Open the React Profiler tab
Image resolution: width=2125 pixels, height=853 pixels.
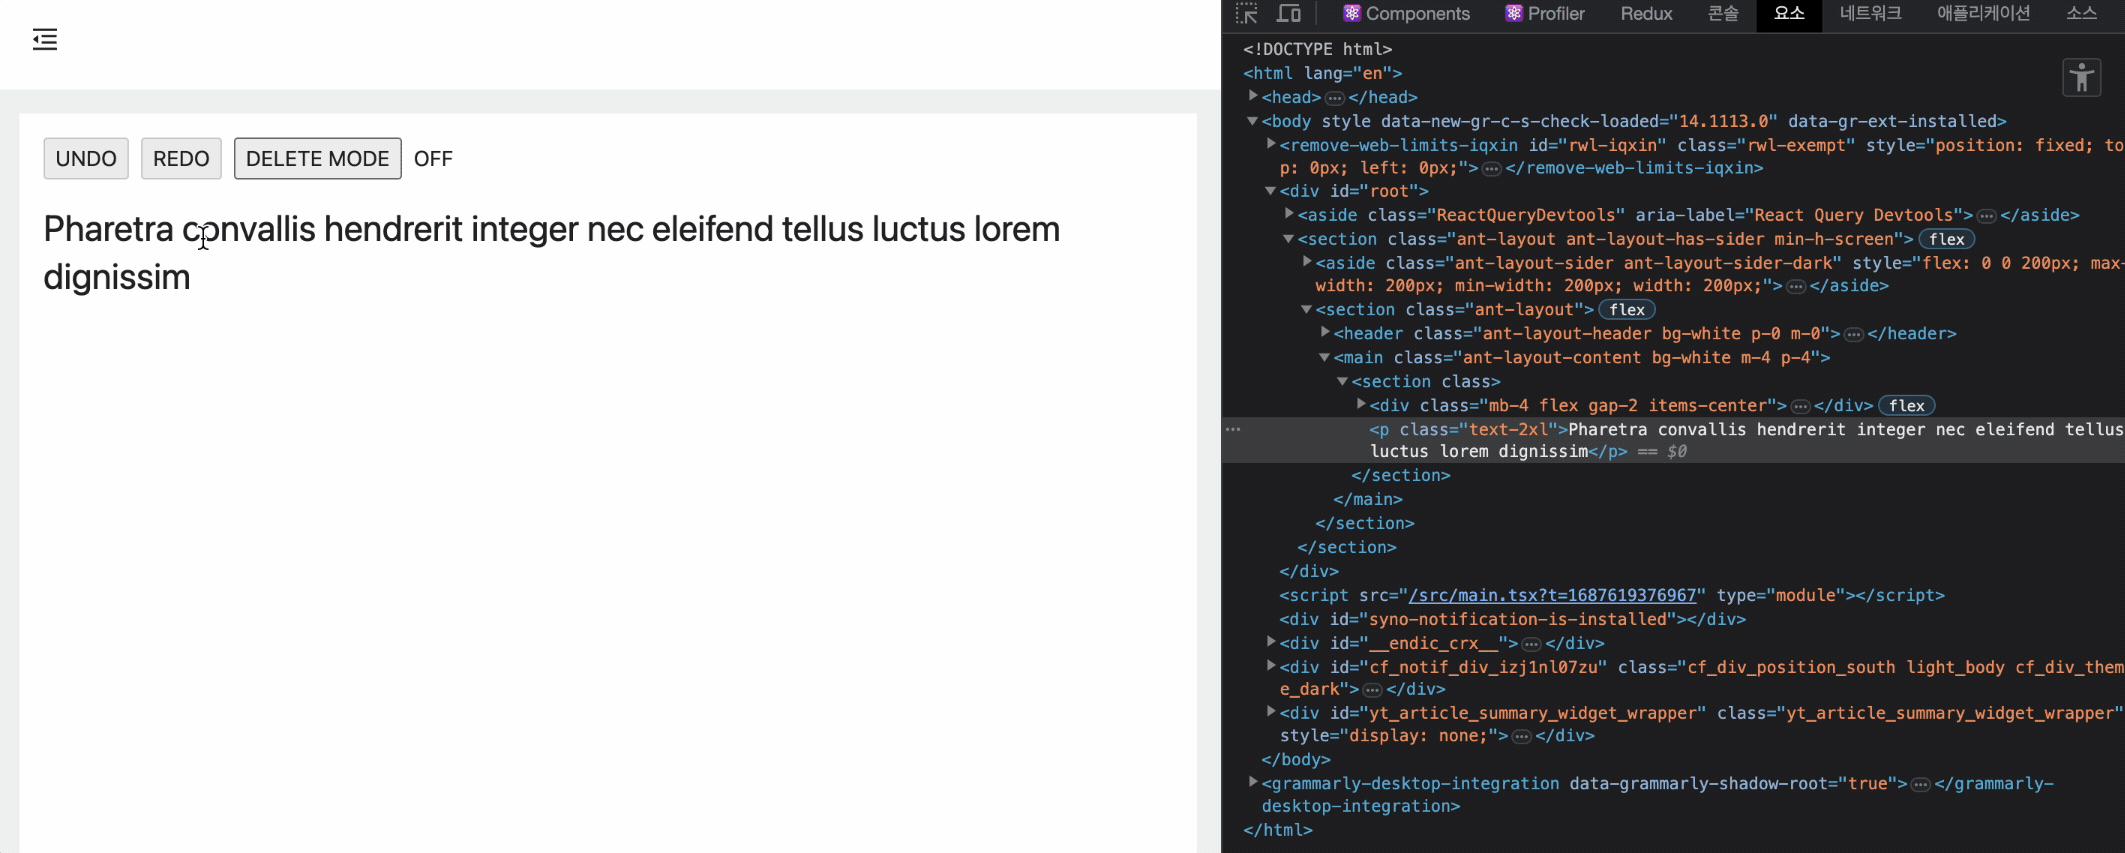click(x=1545, y=14)
